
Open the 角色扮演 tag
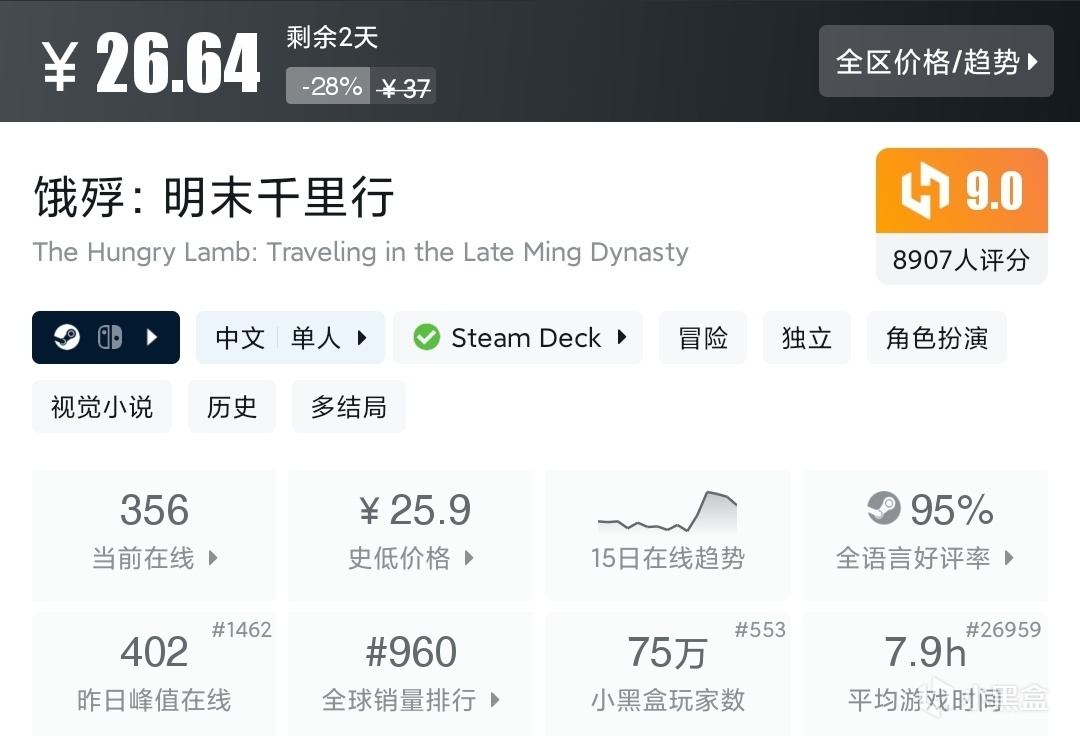point(936,338)
